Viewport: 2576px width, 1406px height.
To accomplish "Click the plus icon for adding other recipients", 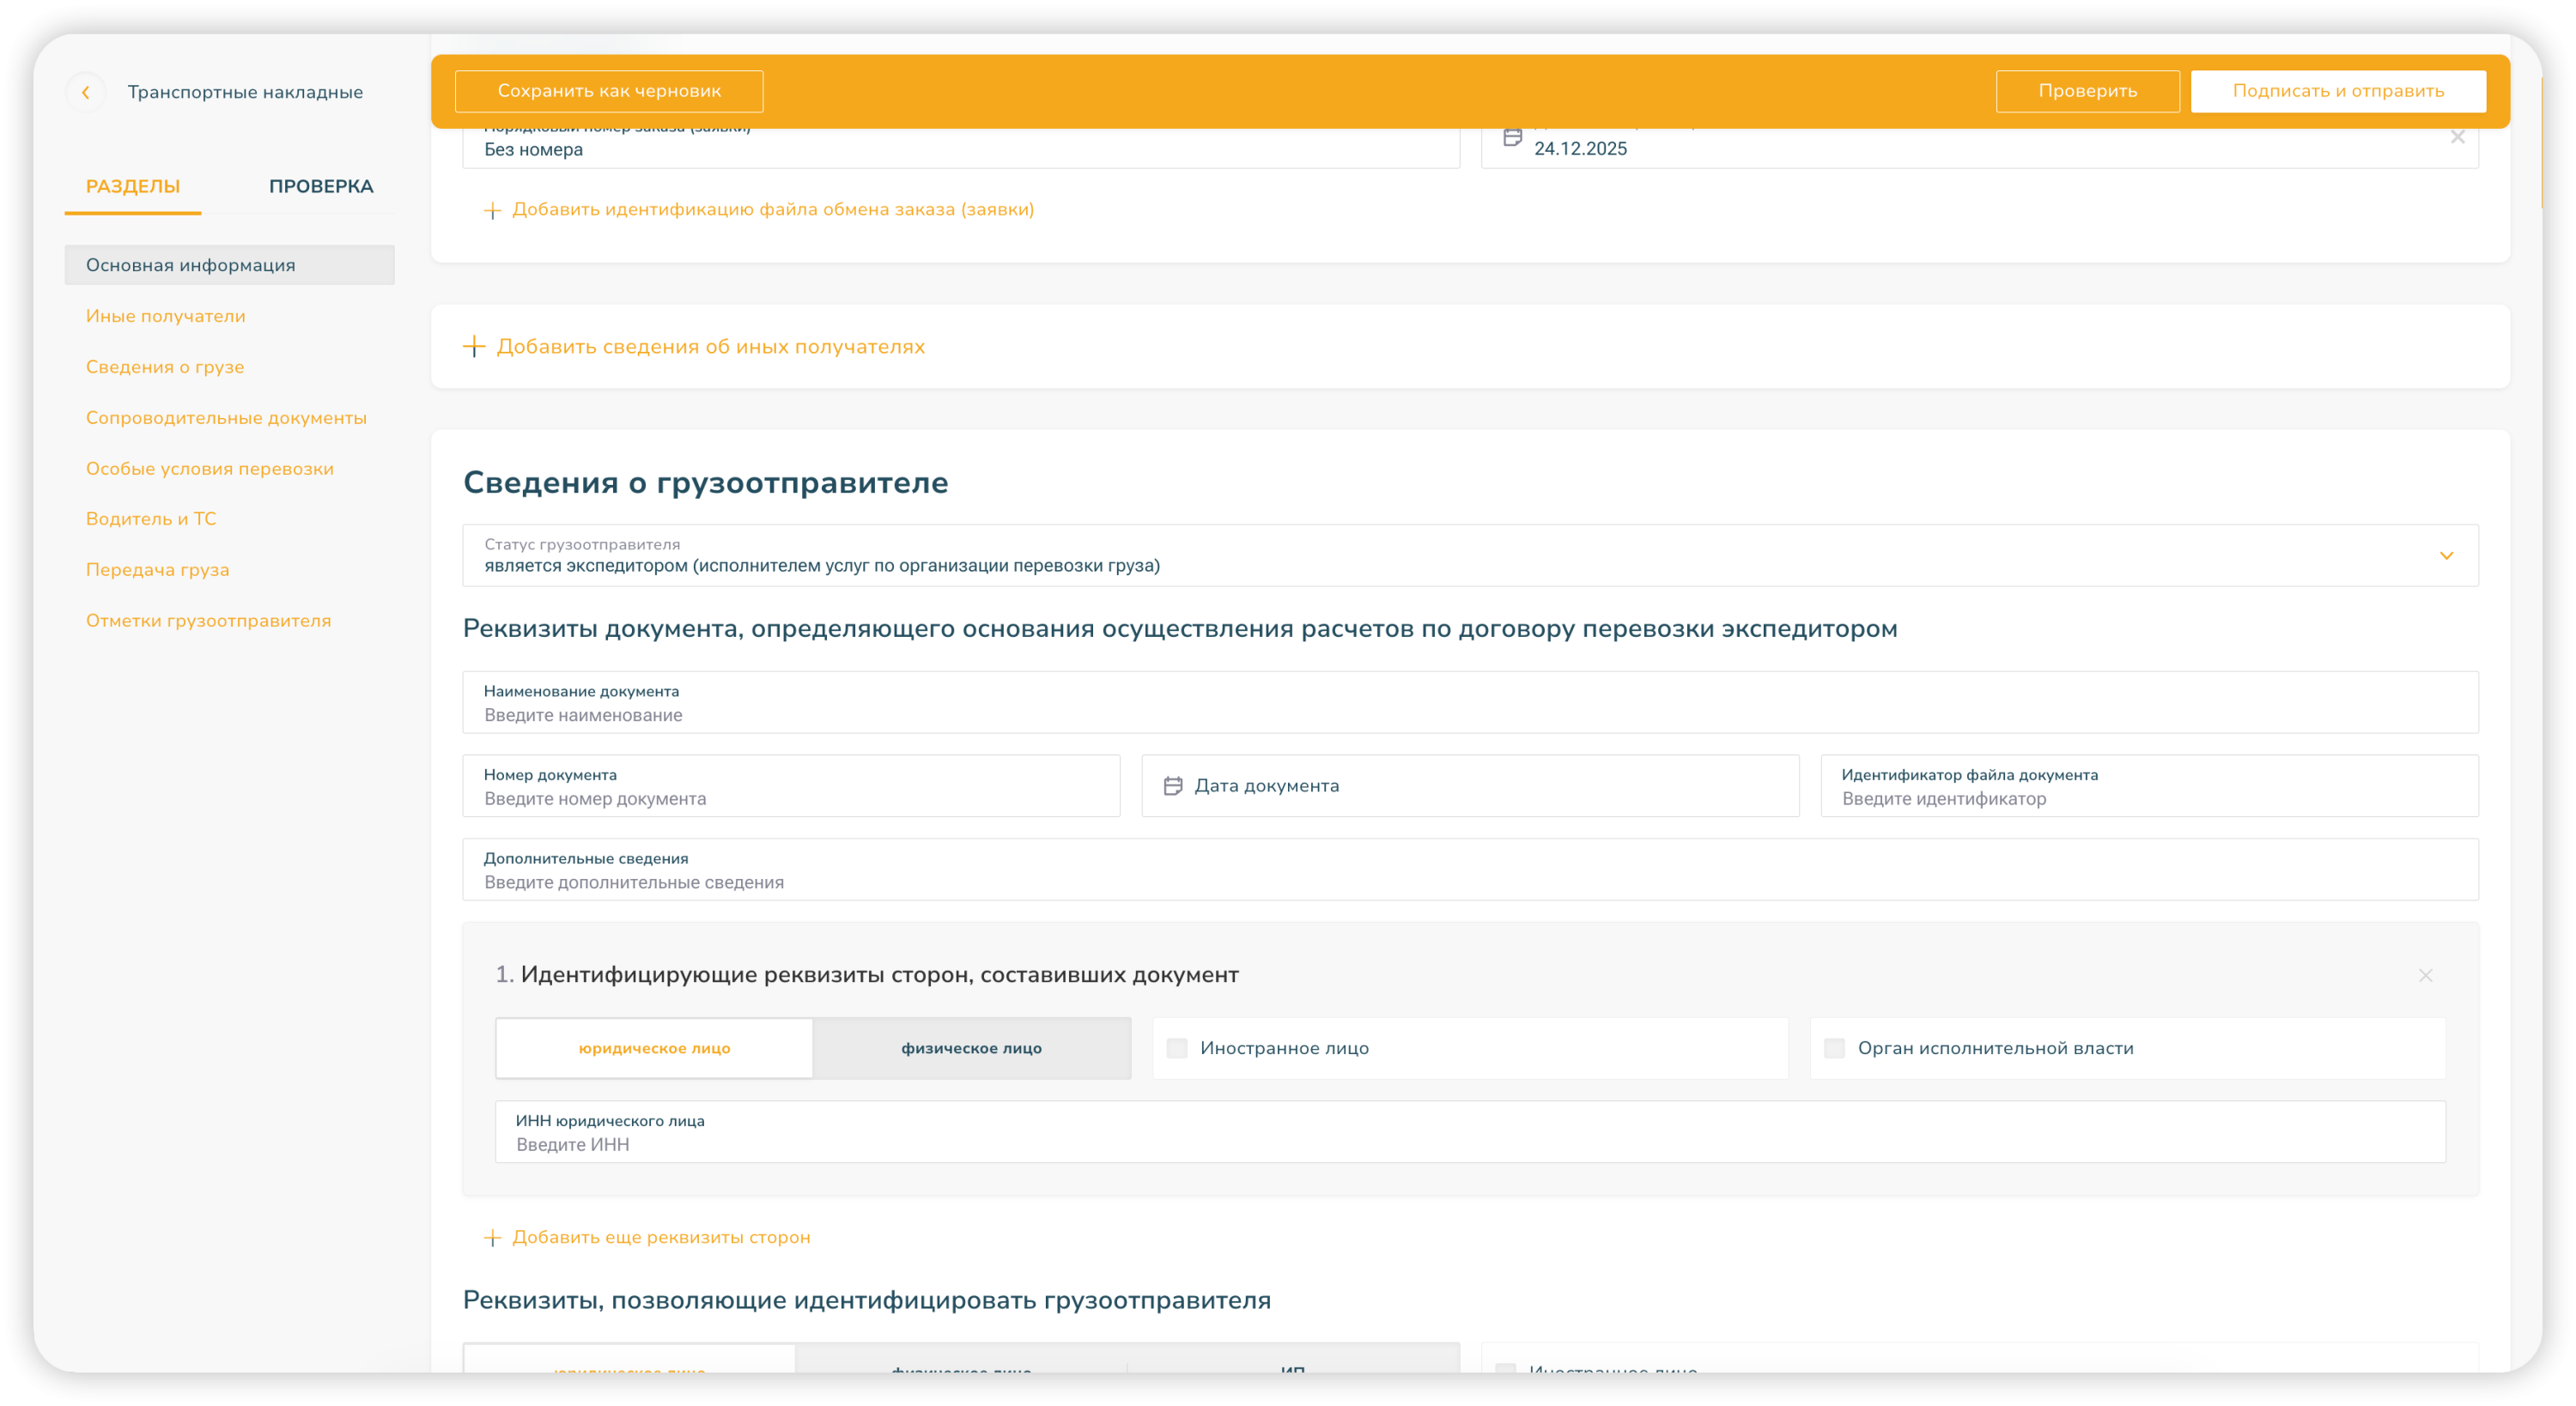I will (474, 347).
